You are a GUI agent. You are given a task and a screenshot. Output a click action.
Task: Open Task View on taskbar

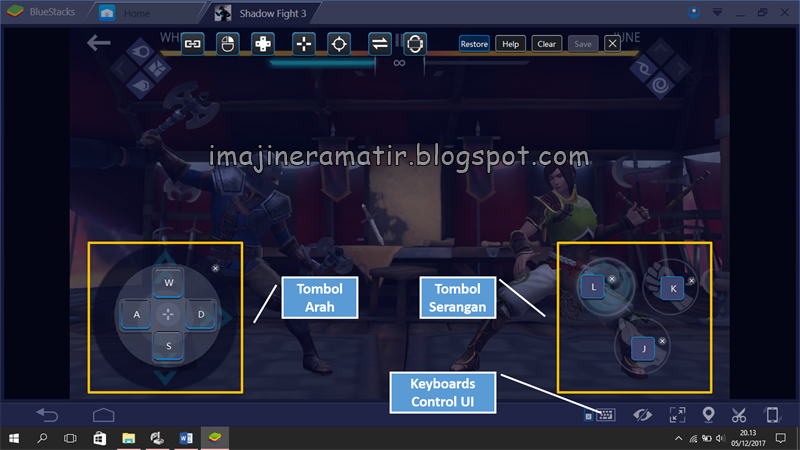[70, 438]
